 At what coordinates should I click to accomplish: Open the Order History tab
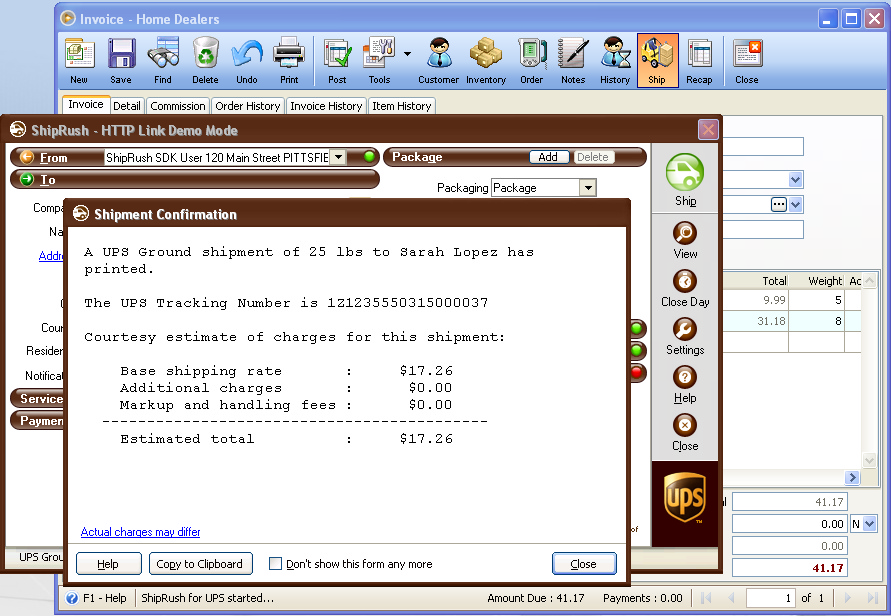pos(248,106)
